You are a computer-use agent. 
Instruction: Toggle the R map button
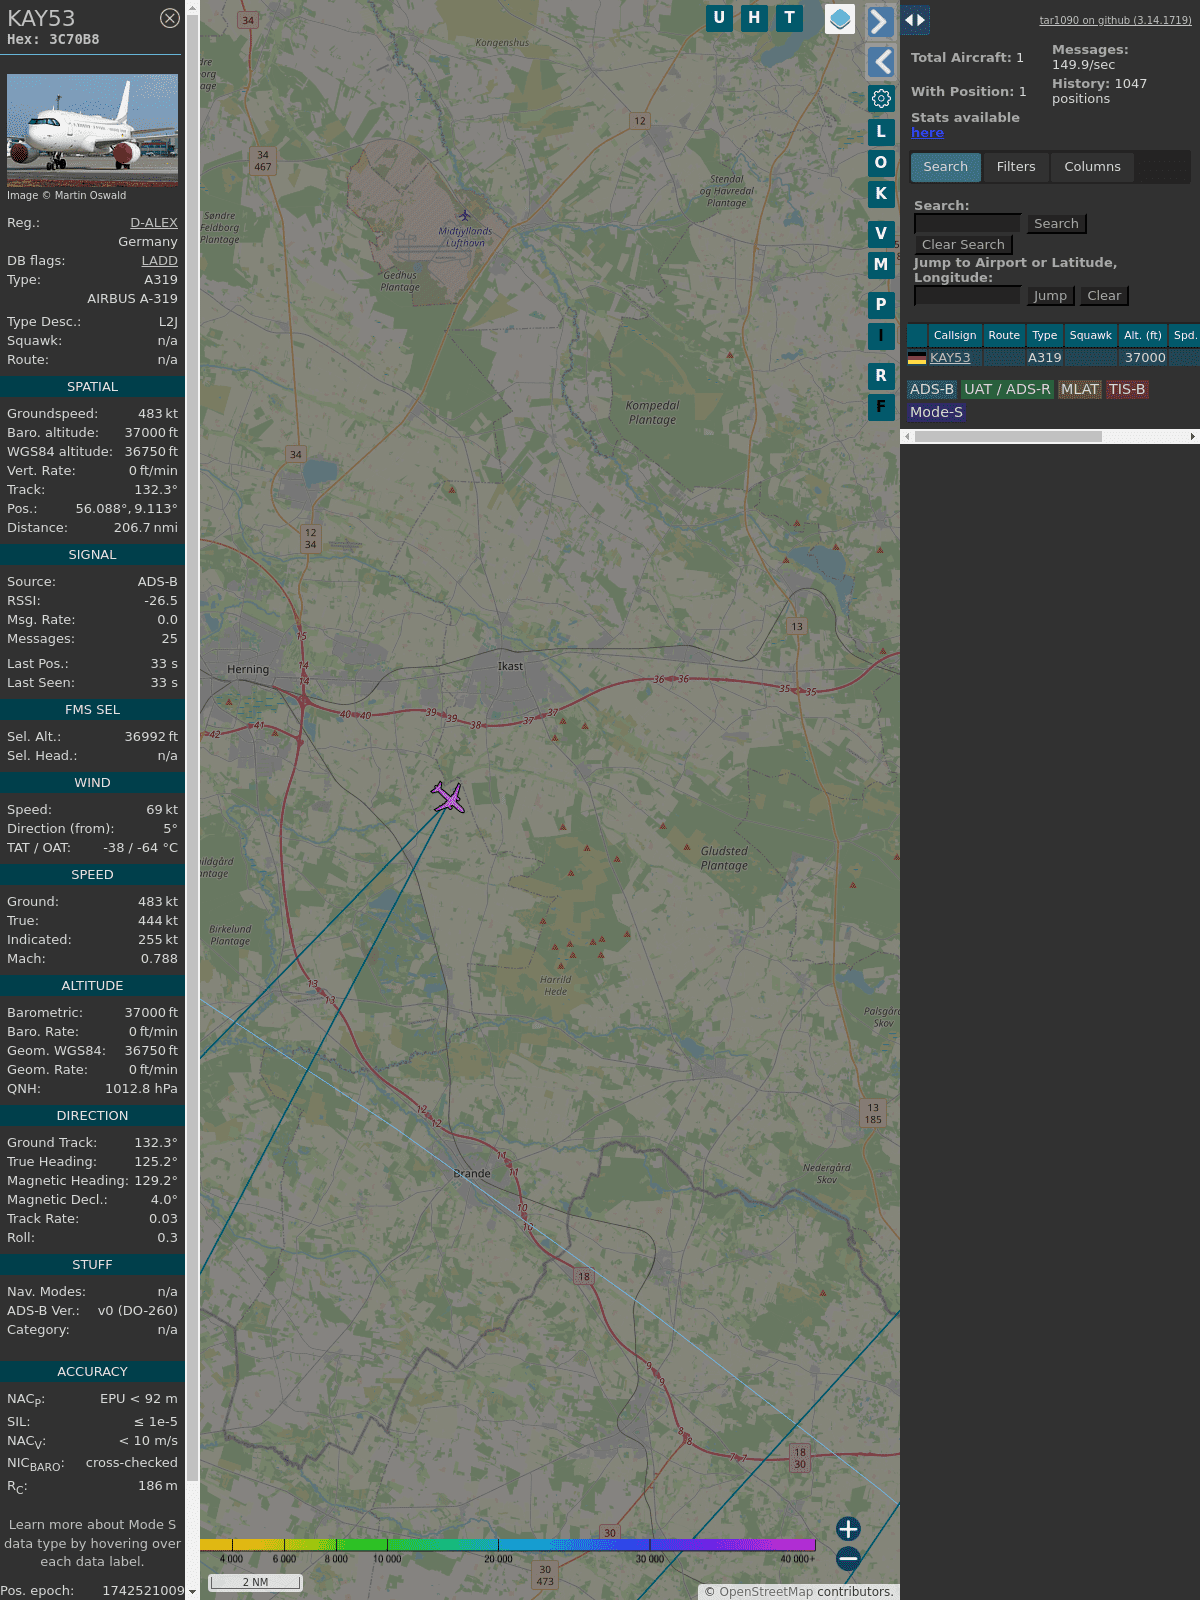[x=881, y=375]
